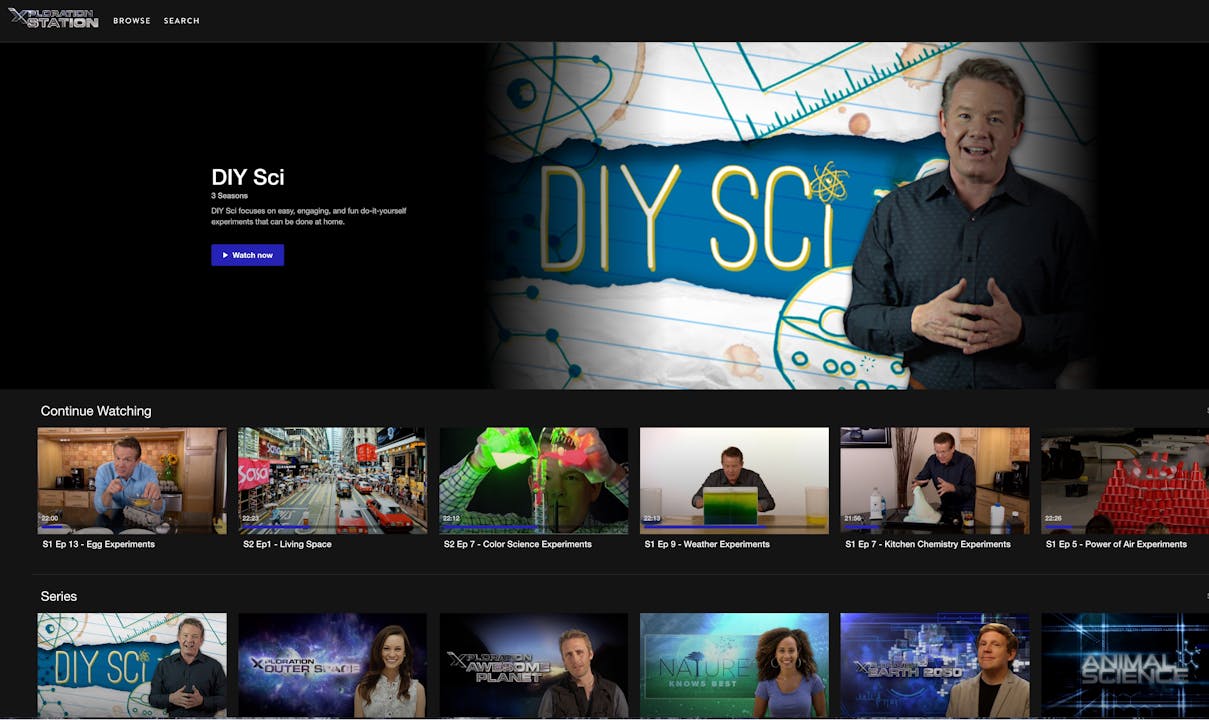Click the Watch now button for DIY Sci
This screenshot has height=720, width=1209.
247,255
